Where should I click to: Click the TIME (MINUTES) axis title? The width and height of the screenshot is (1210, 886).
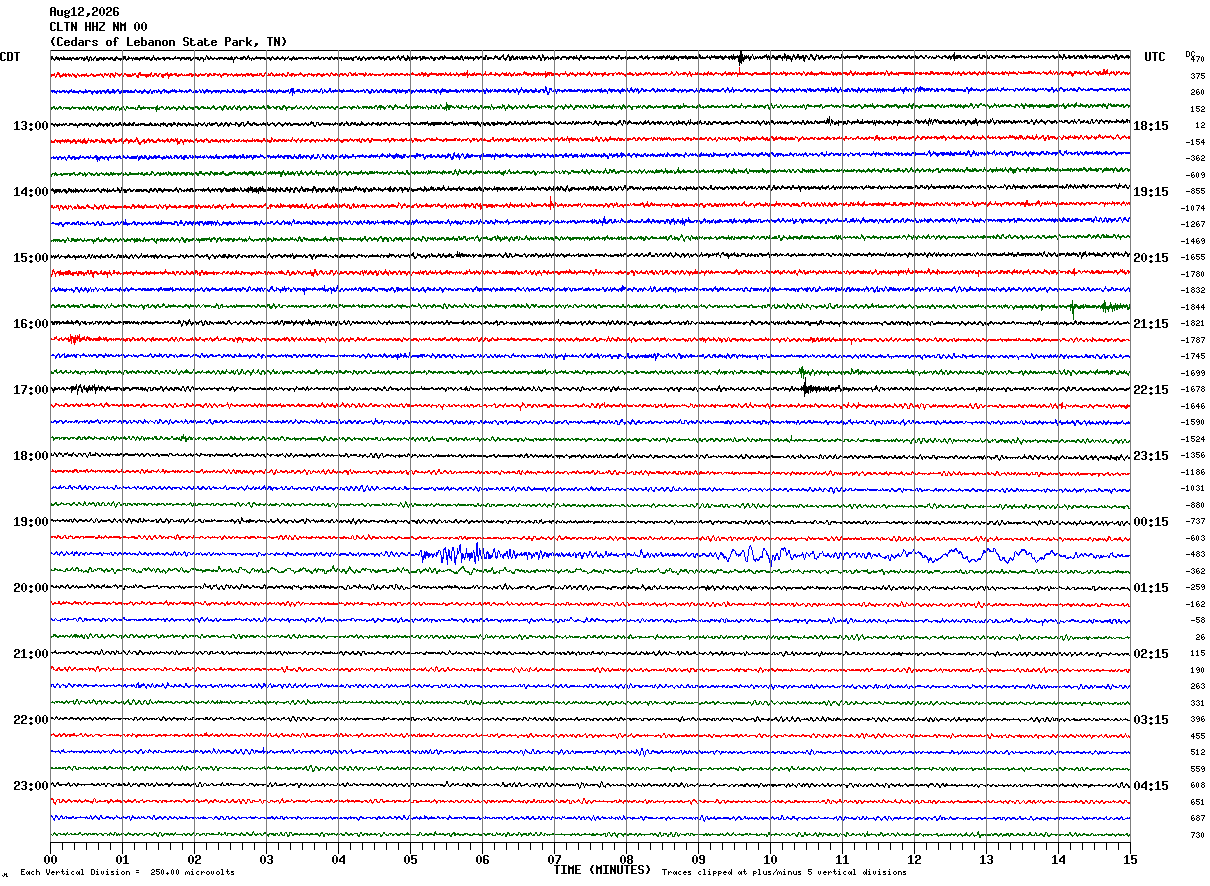(602, 870)
